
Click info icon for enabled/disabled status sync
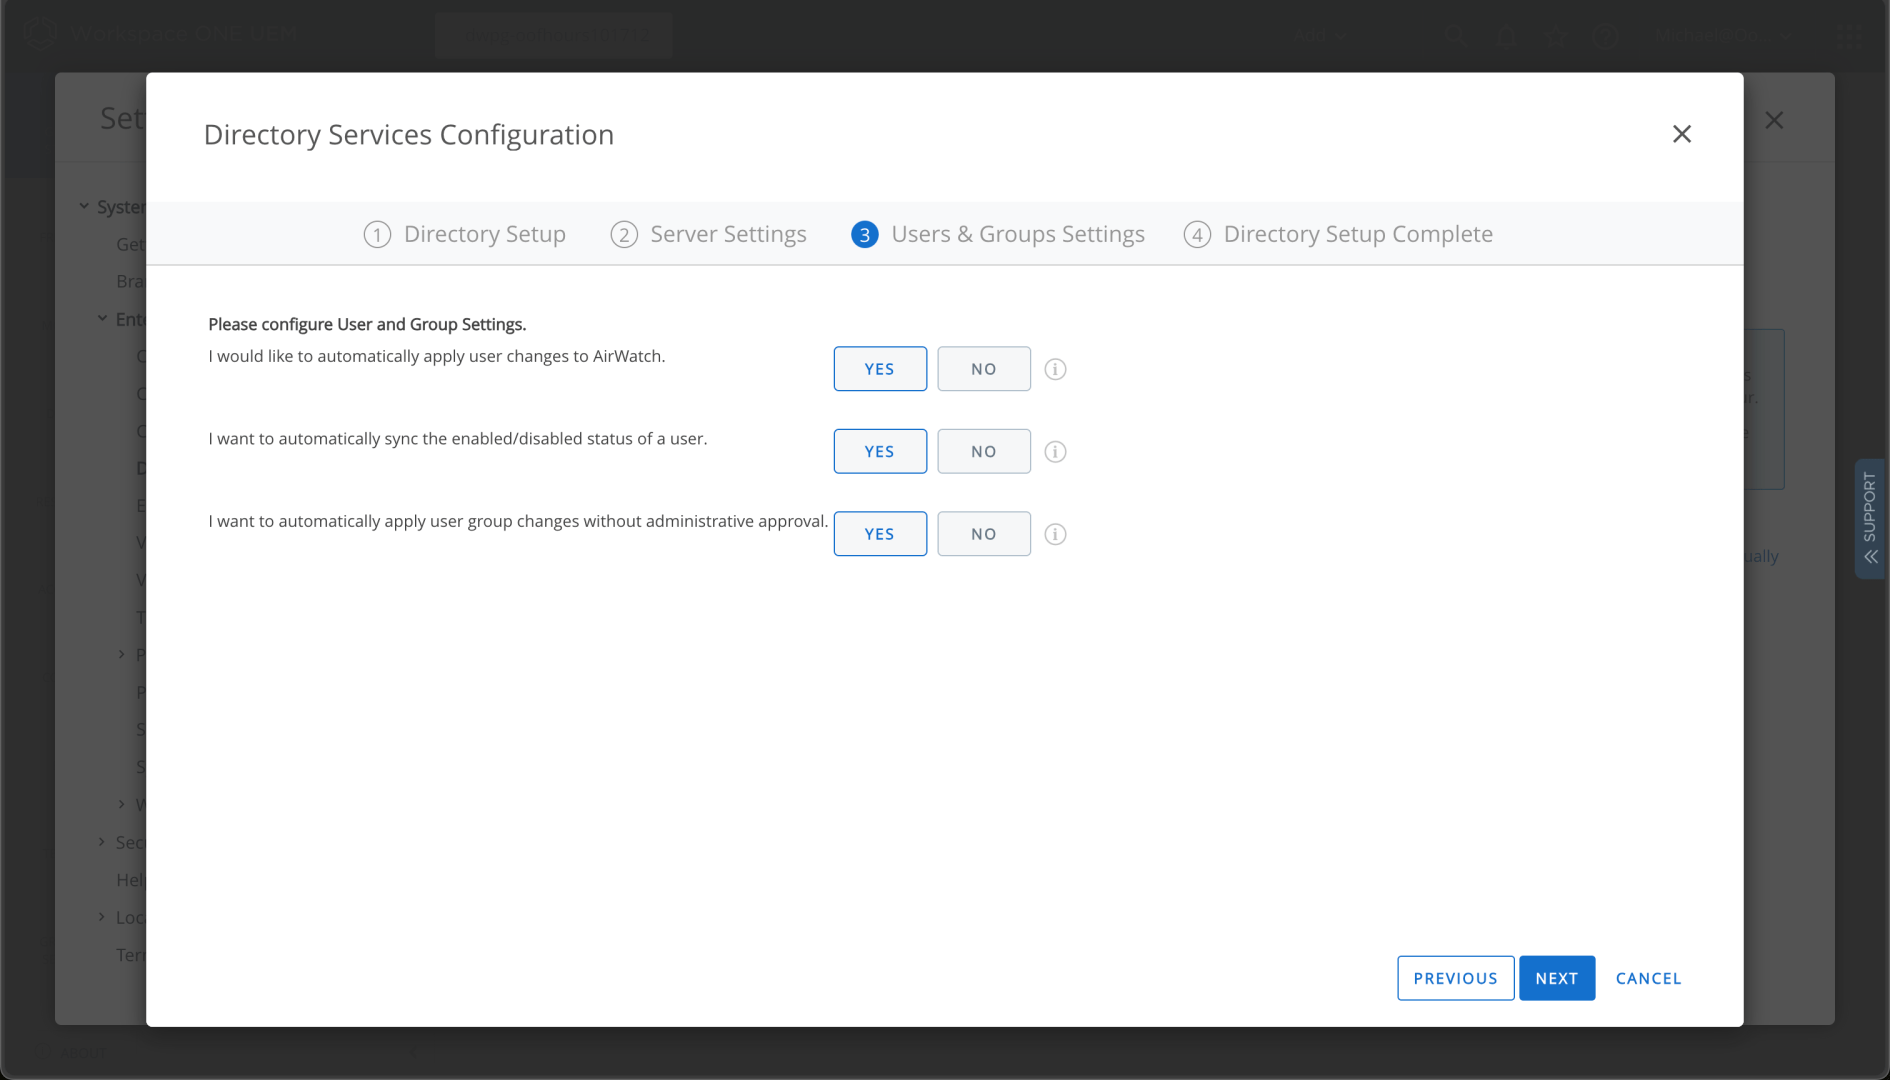[x=1055, y=452]
